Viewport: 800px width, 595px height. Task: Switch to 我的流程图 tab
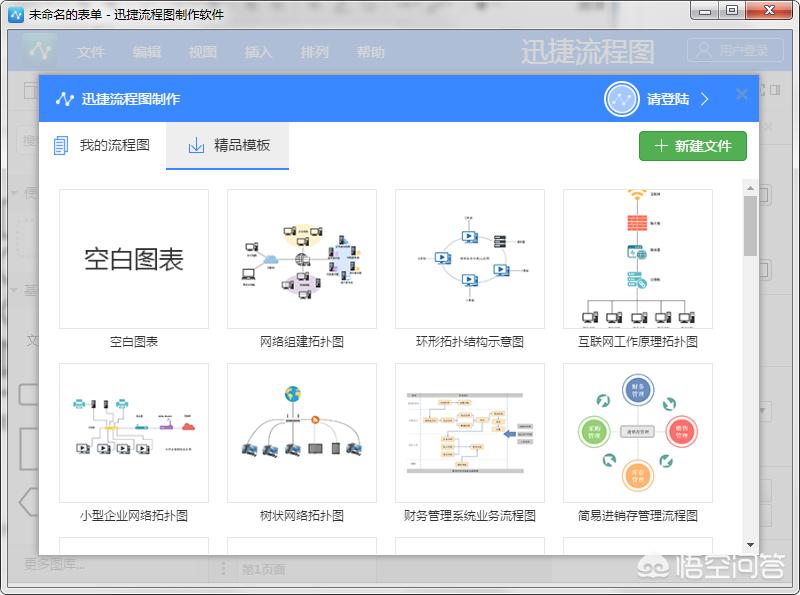[x=102, y=145]
